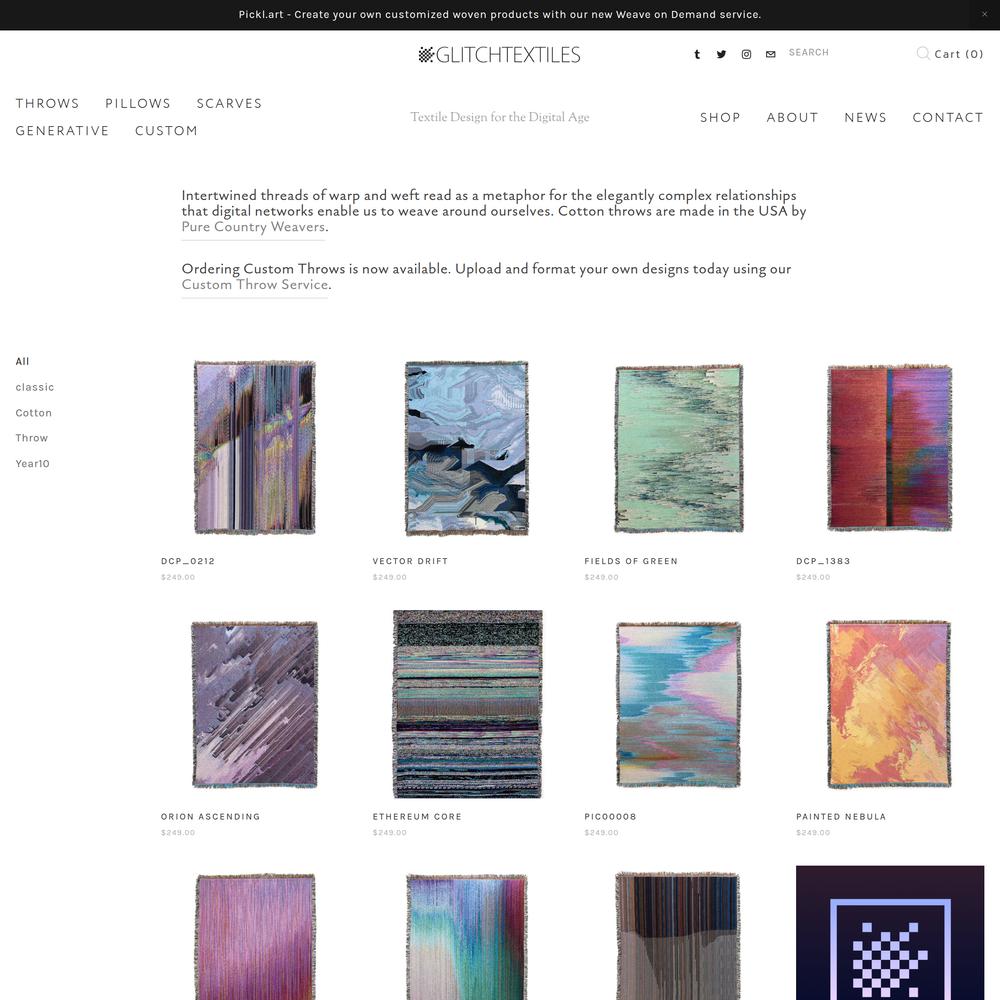This screenshot has height=1000, width=1000.
Task: Filter products by Cotton tag
Action: (x=34, y=413)
